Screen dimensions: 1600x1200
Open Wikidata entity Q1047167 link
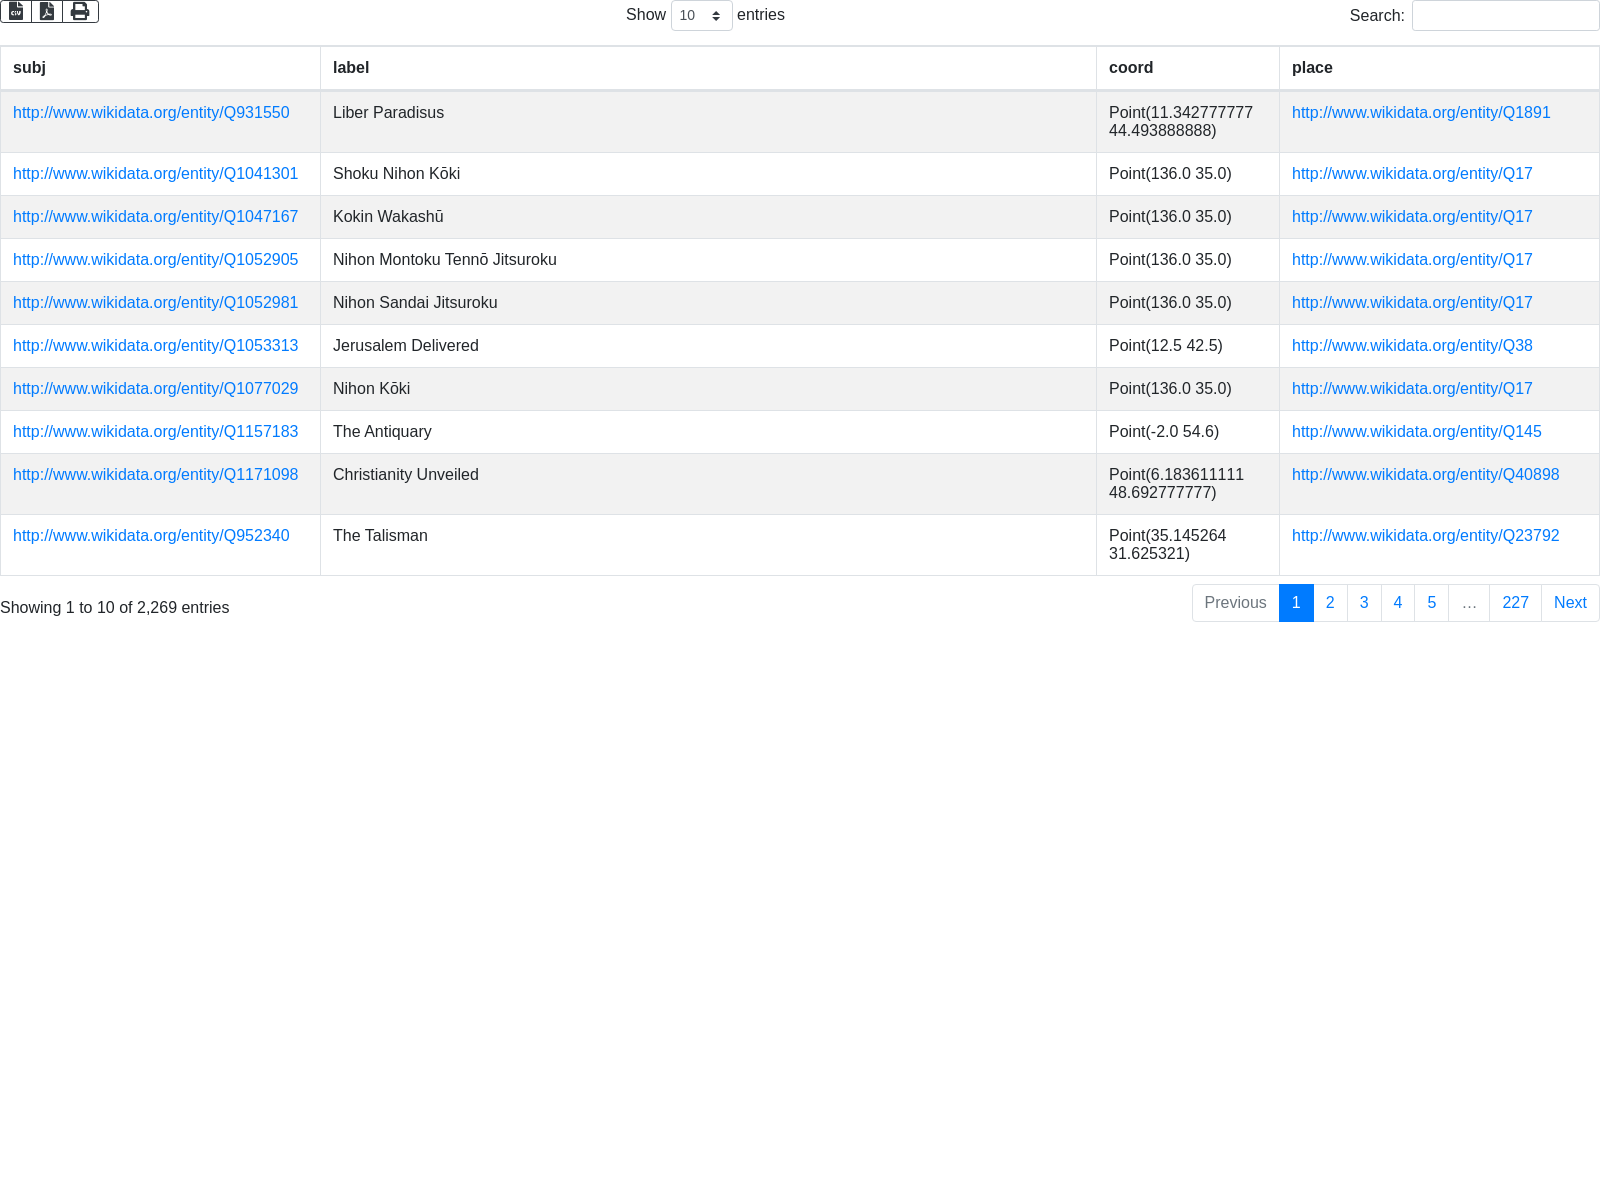pos(155,217)
